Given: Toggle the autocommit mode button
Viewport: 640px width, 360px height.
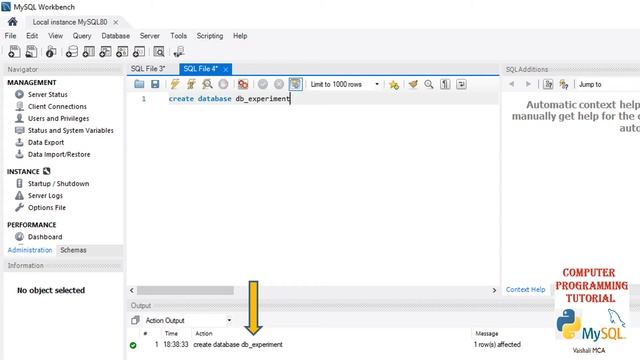Looking at the screenshot, I should [296, 84].
